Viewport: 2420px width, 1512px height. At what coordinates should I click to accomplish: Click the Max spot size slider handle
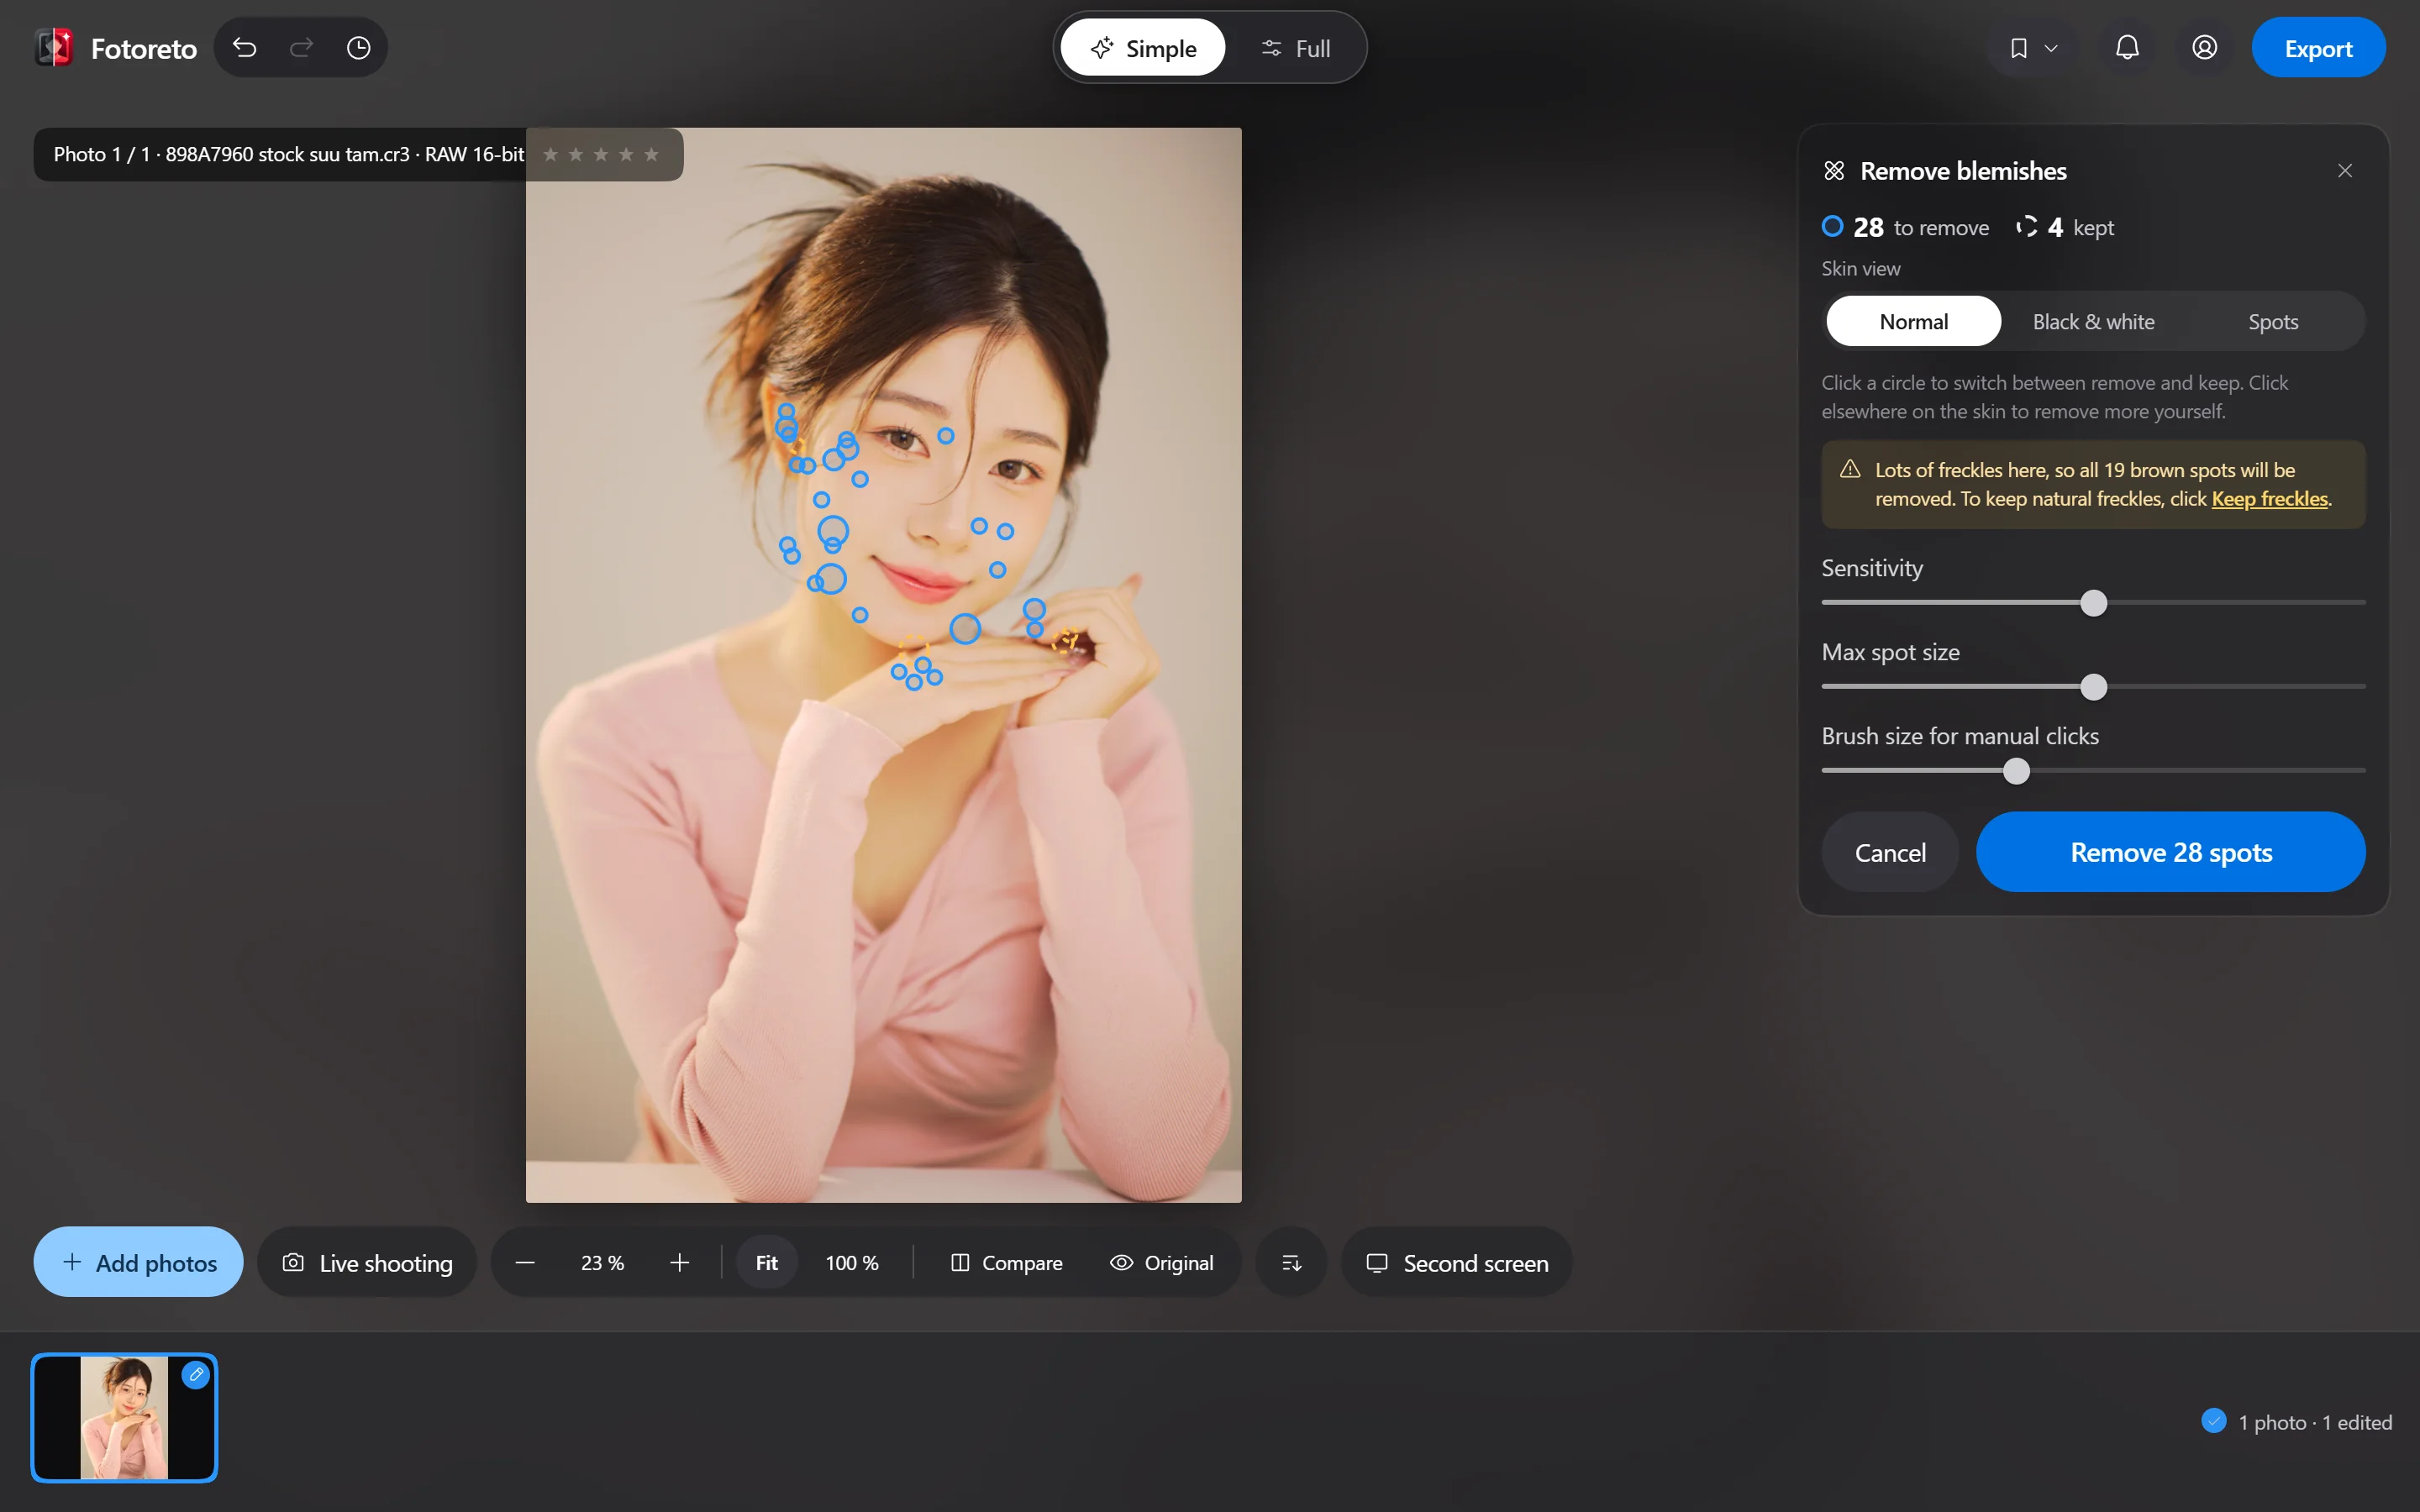tap(2093, 687)
